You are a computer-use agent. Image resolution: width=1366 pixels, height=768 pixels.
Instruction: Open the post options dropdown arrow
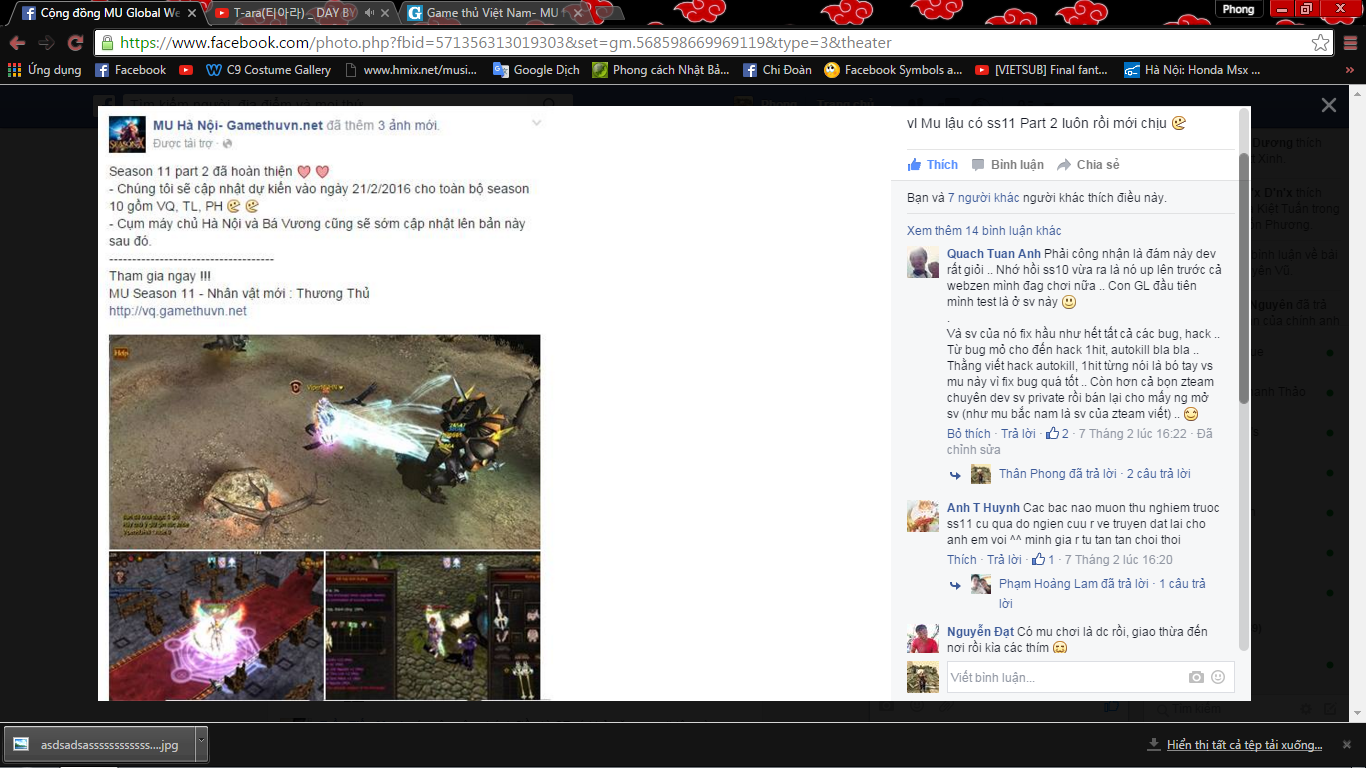tap(536, 123)
